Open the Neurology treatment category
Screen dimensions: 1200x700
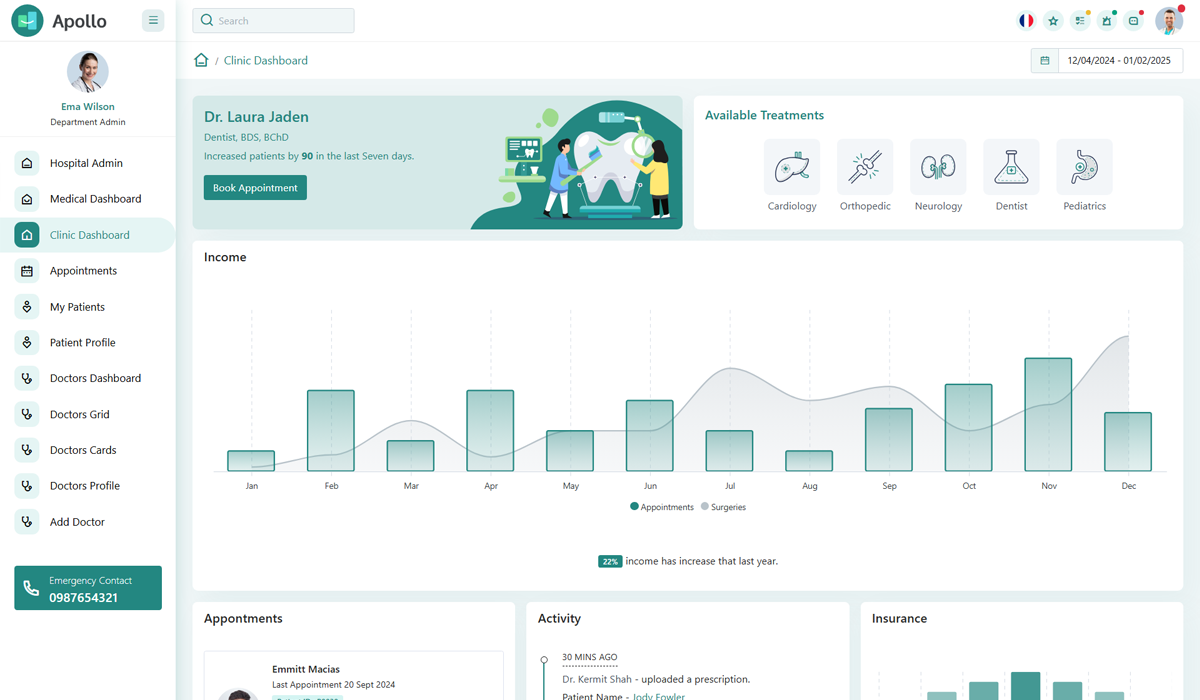coord(938,166)
